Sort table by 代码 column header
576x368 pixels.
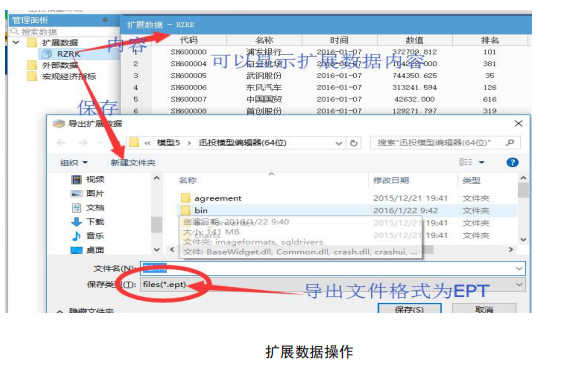click(x=188, y=40)
